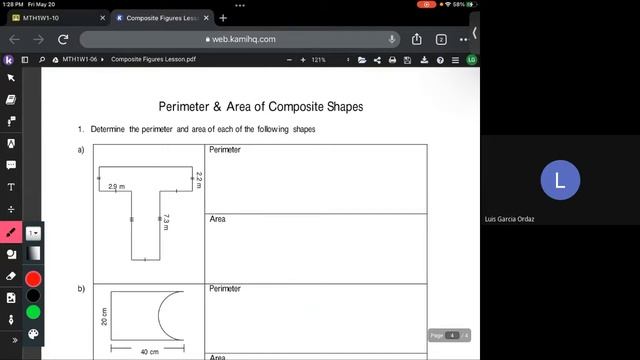Open a new browser tab
The image size is (640, 360).
(223, 18)
